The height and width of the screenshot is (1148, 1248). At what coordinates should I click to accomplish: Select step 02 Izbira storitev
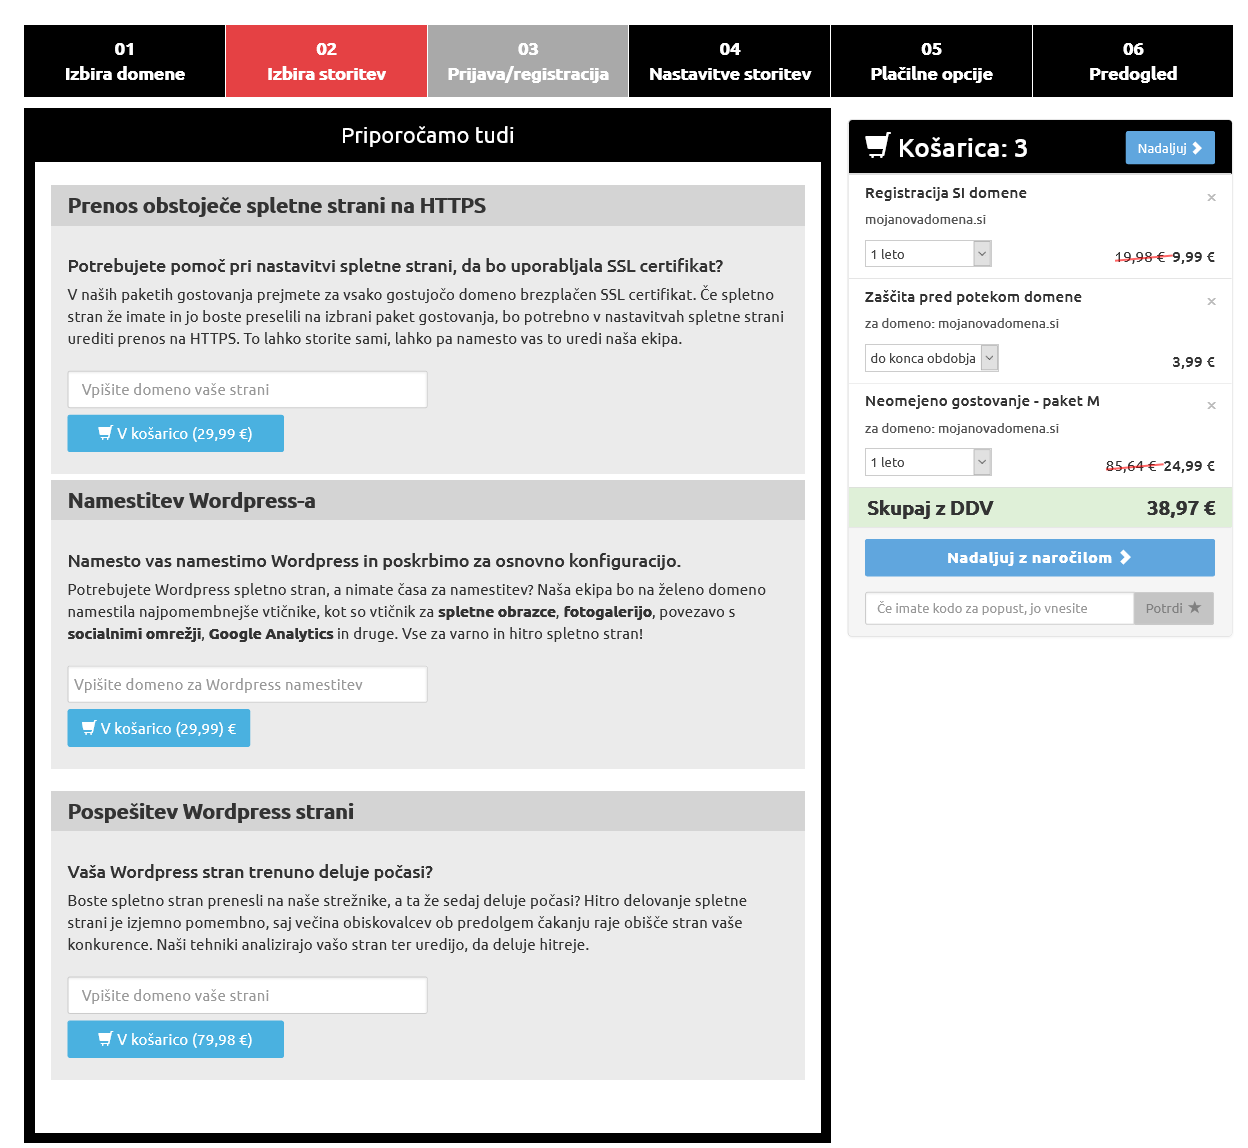[326, 61]
